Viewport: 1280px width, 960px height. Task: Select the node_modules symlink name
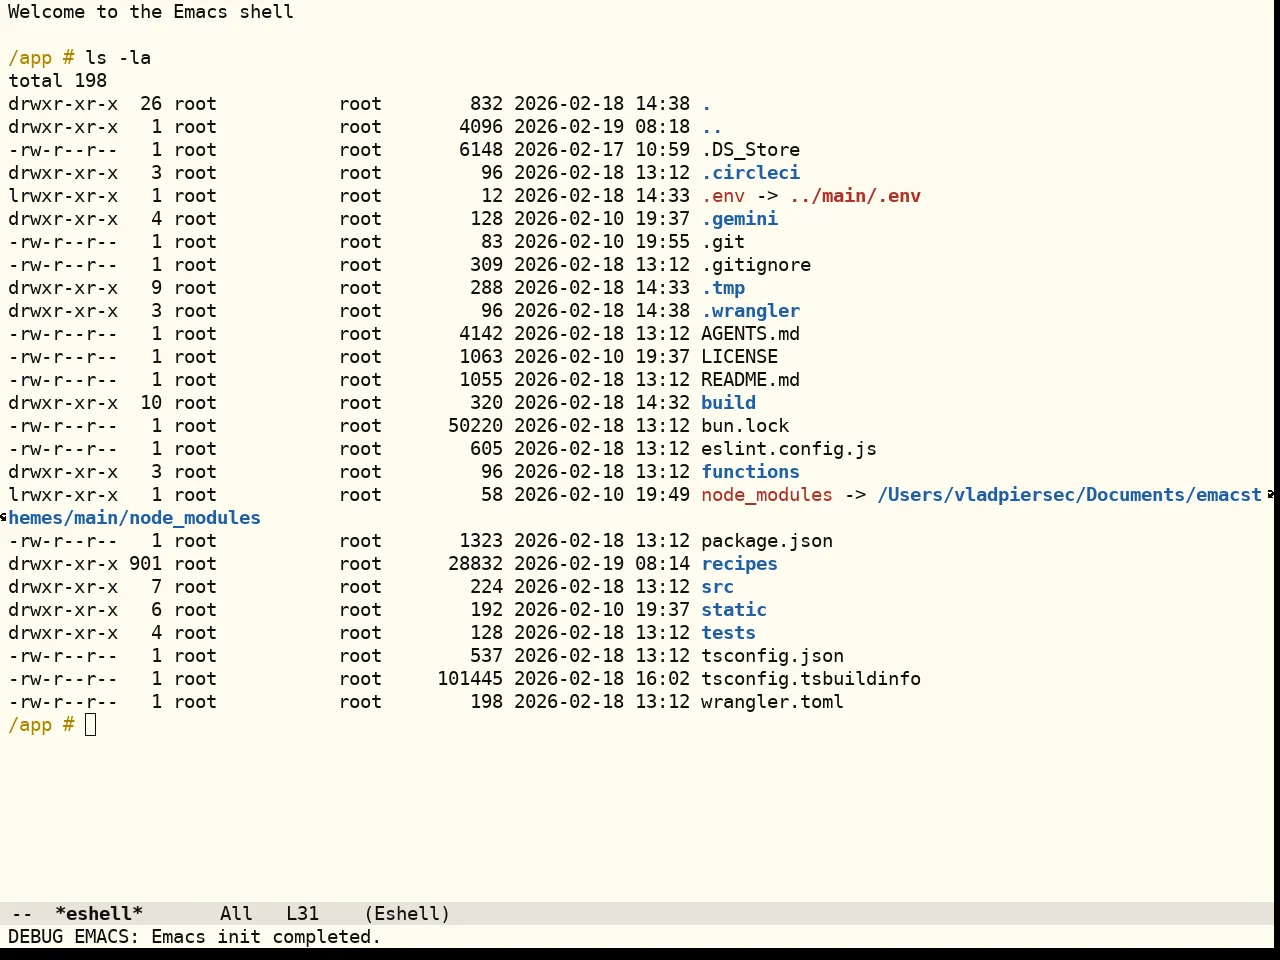pos(767,495)
